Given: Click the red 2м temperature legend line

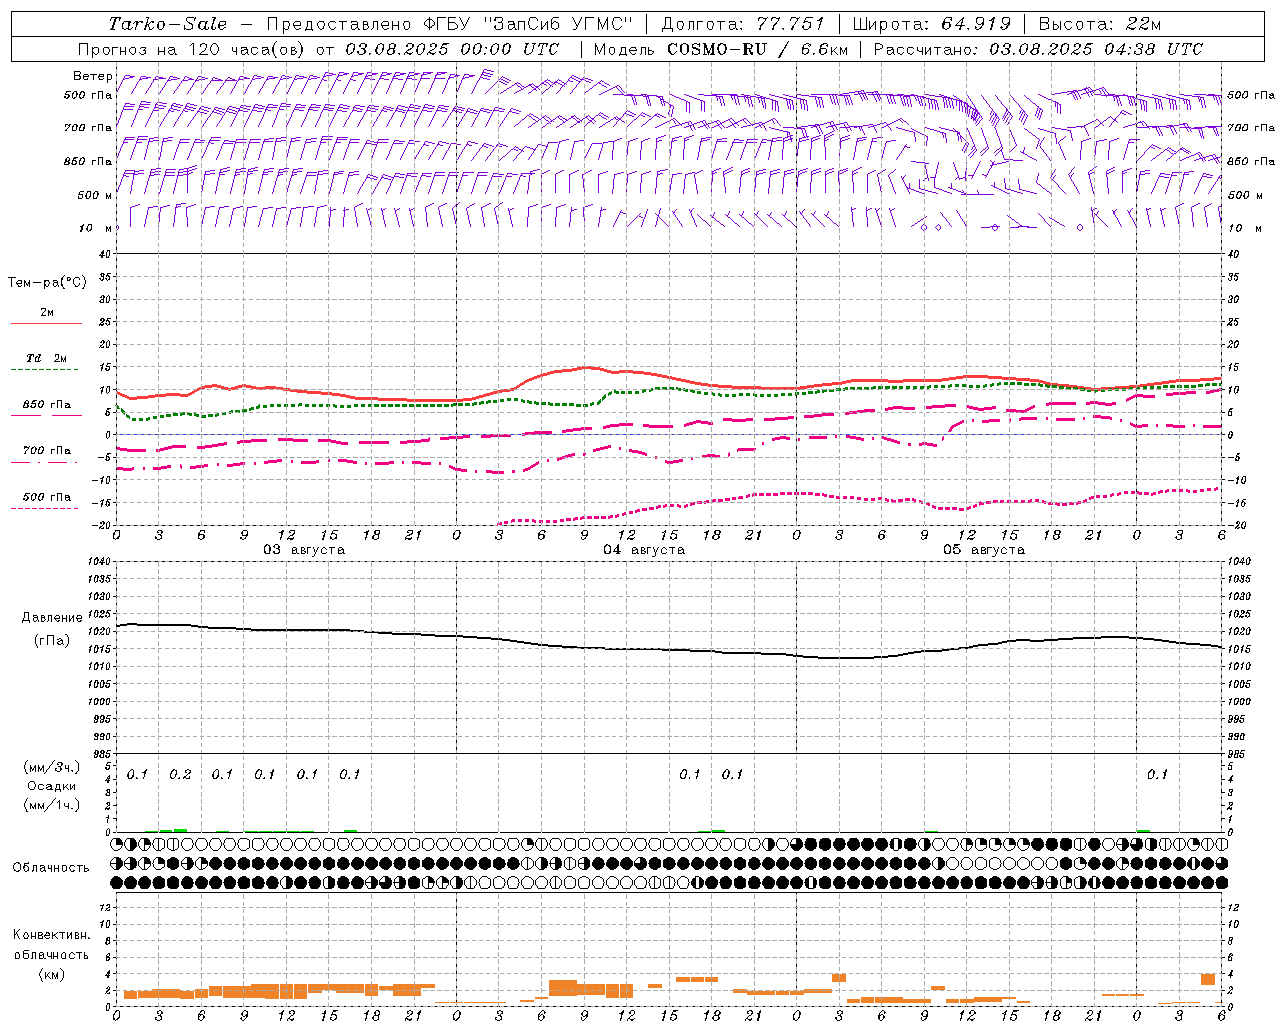Looking at the screenshot, I should (x=46, y=323).
